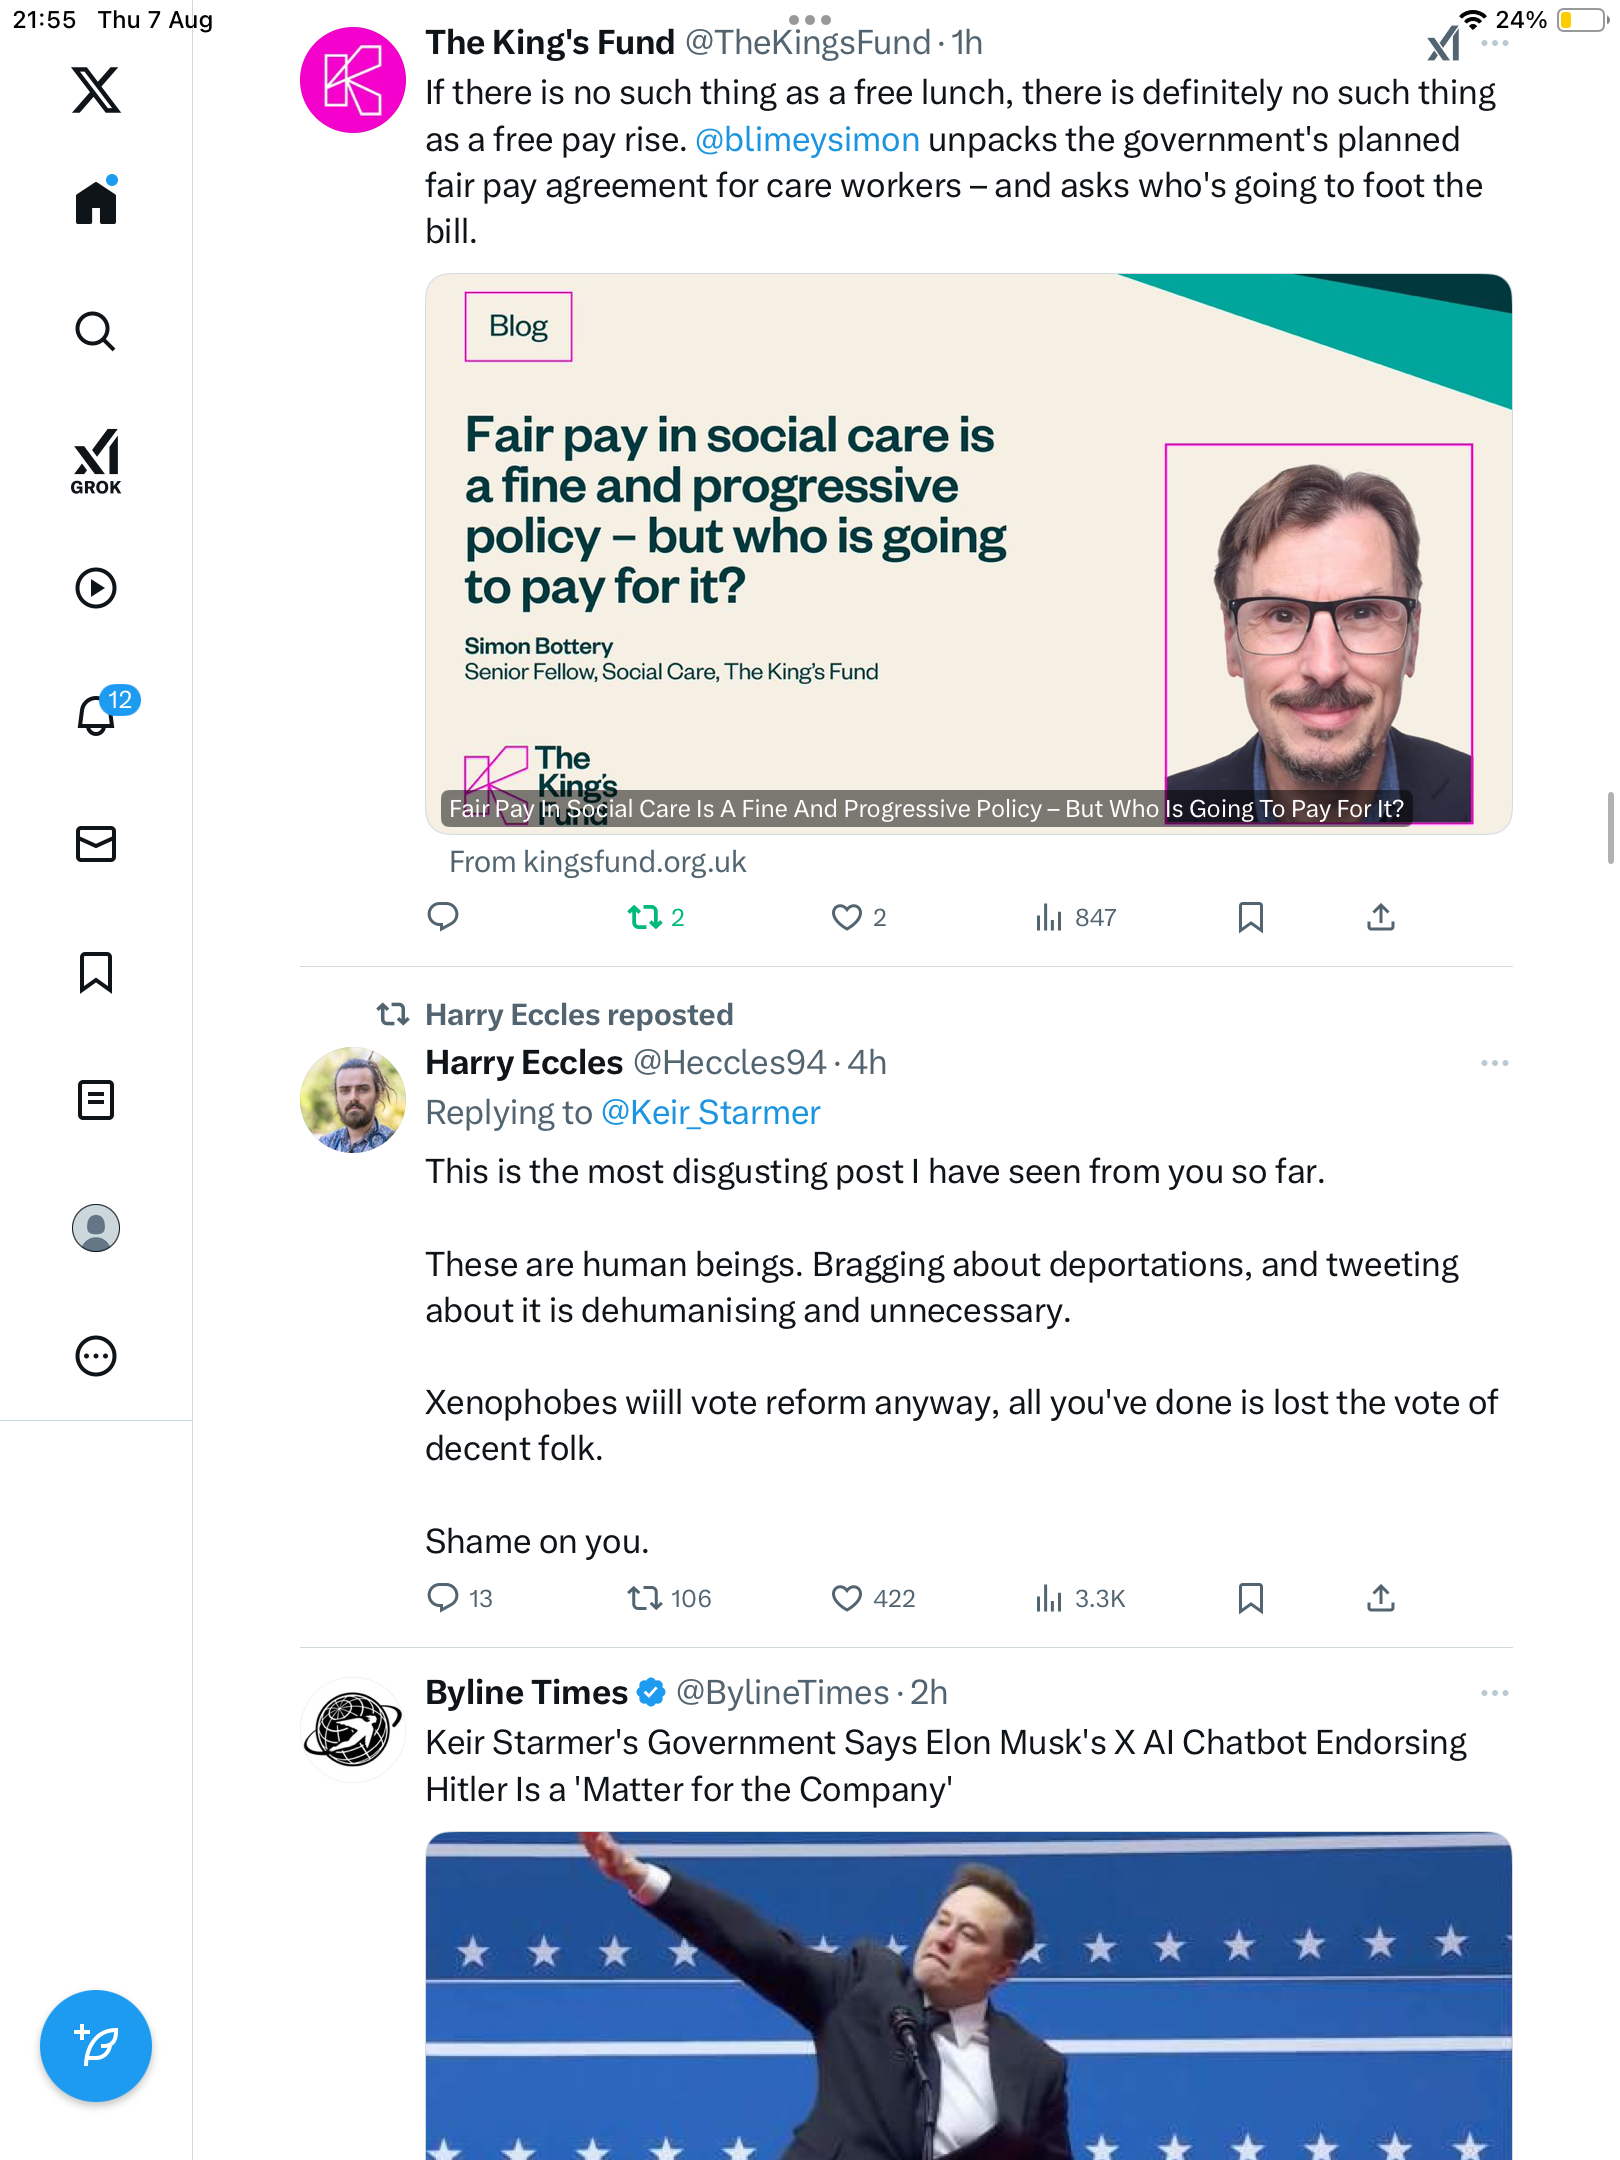1620x2160 pixels.
Task: Open more options on Byline Times post
Action: click(1494, 1693)
